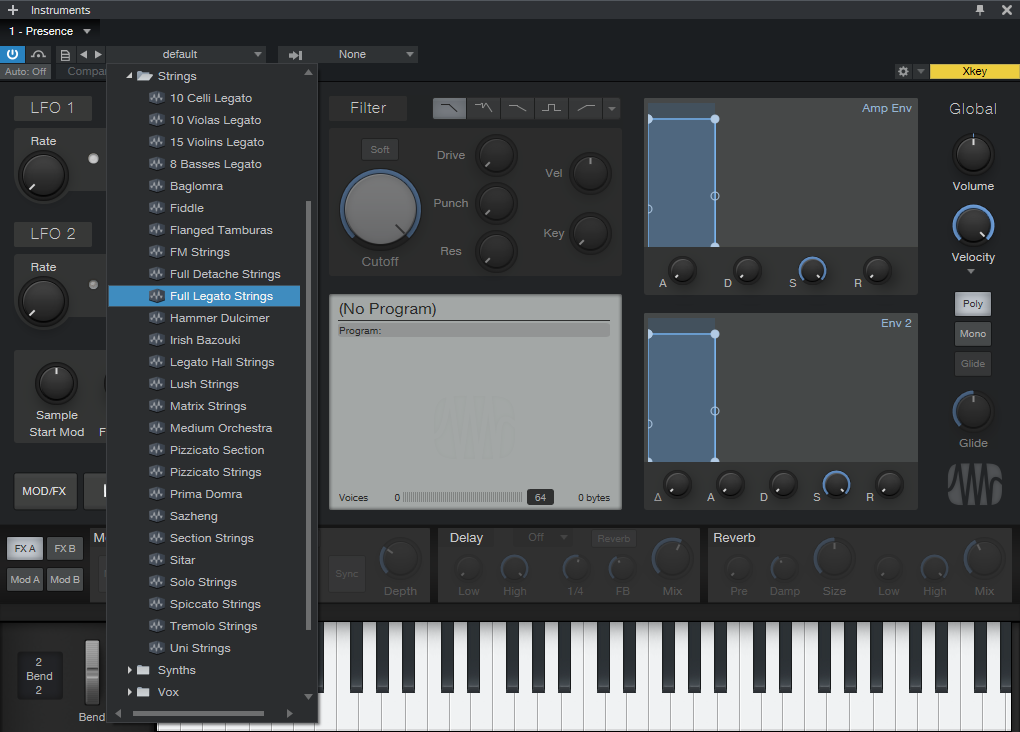The image size is (1020, 732).
Task: Click the Uni Strings preset icon
Action: tap(156, 648)
